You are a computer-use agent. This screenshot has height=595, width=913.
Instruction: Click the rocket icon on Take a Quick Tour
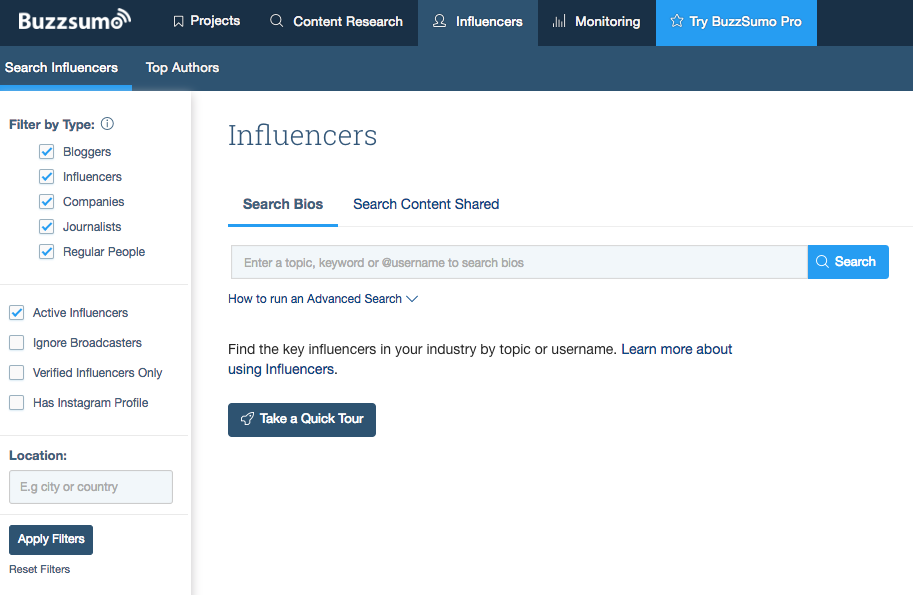pos(247,419)
